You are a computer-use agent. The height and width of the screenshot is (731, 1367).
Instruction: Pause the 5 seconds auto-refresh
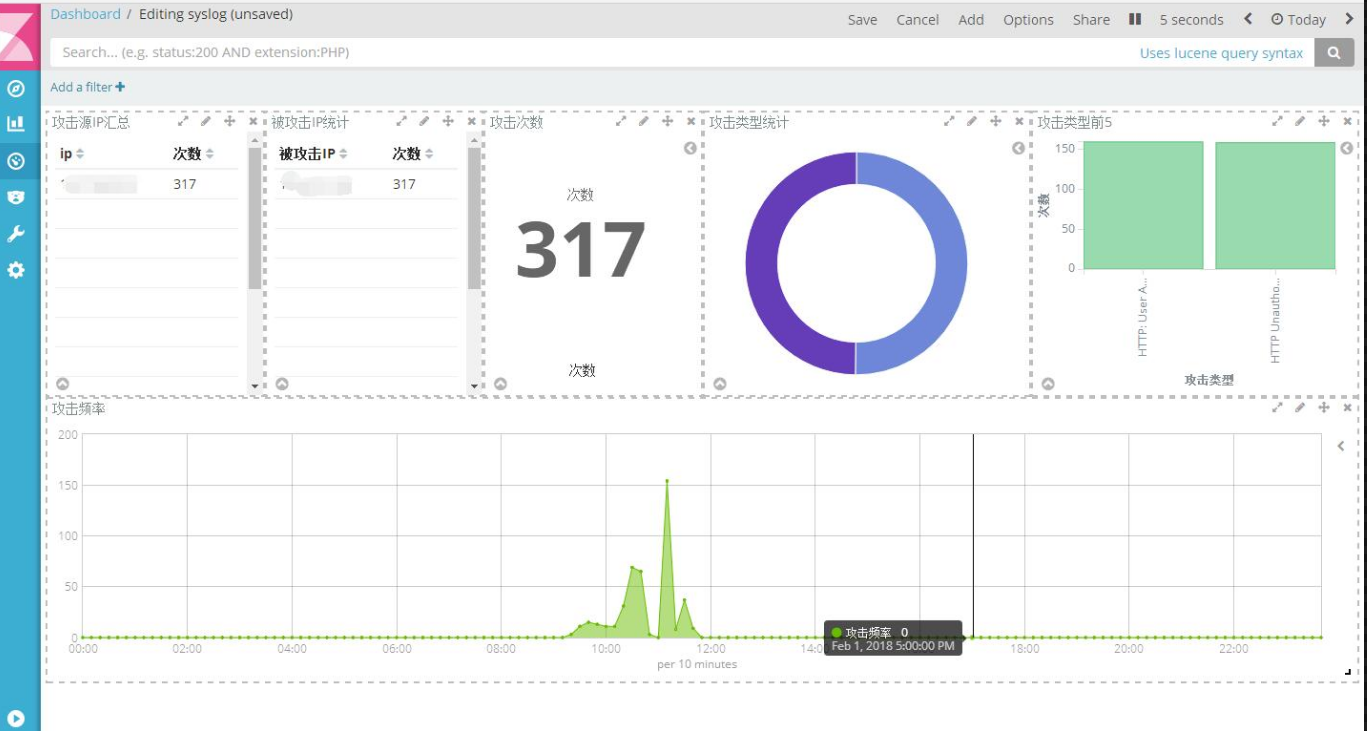1135,19
